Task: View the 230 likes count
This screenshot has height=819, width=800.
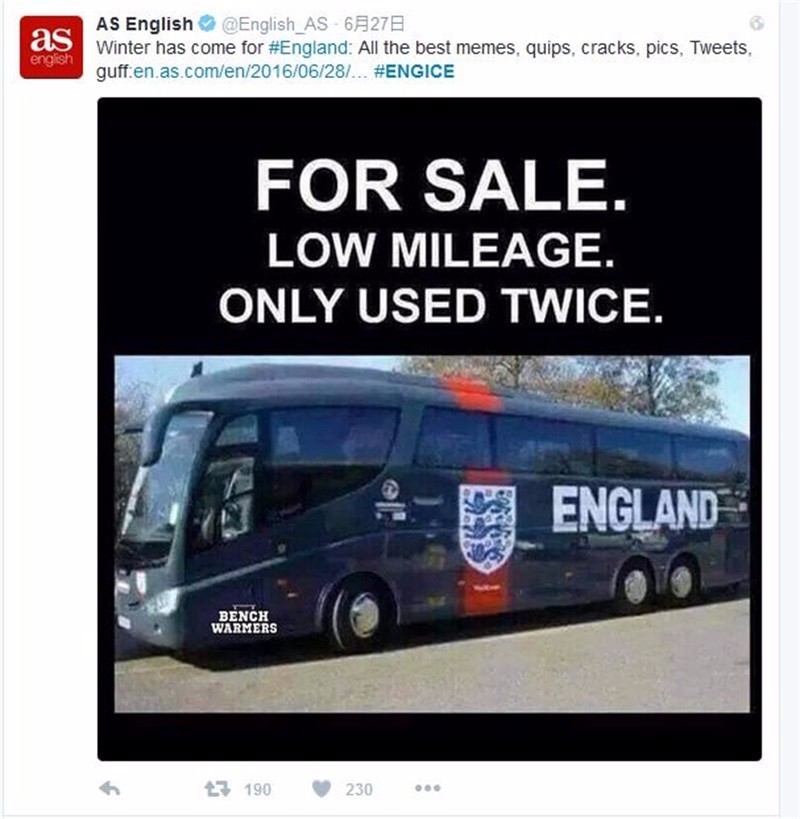Action: coord(359,789)
